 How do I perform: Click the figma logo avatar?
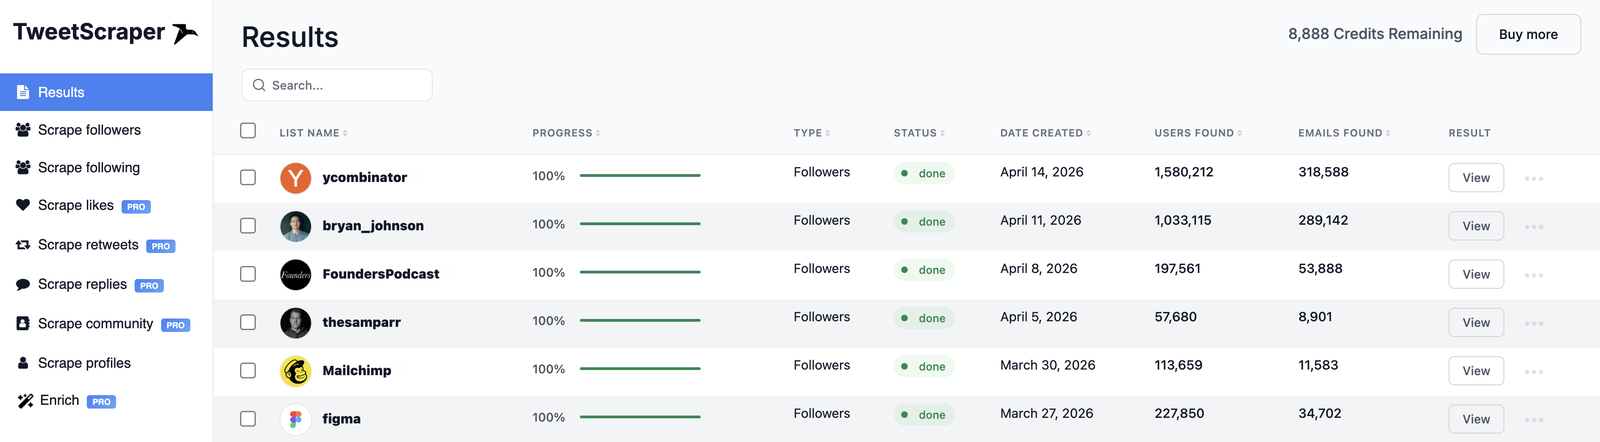point(295,419)
